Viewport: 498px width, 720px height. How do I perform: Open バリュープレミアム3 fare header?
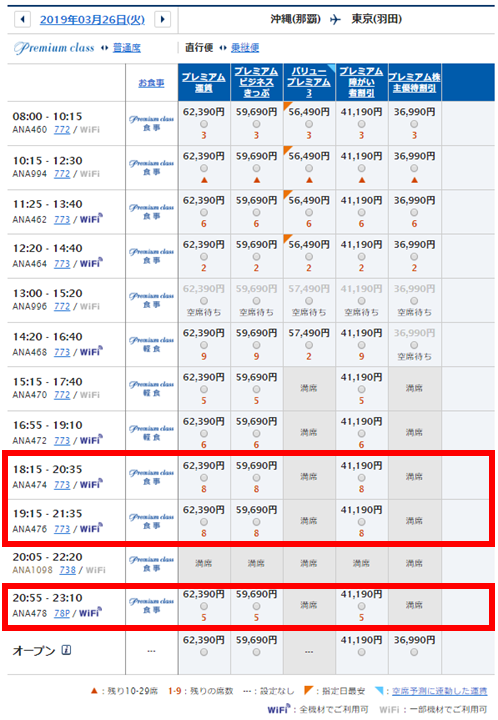coord(309,82)
